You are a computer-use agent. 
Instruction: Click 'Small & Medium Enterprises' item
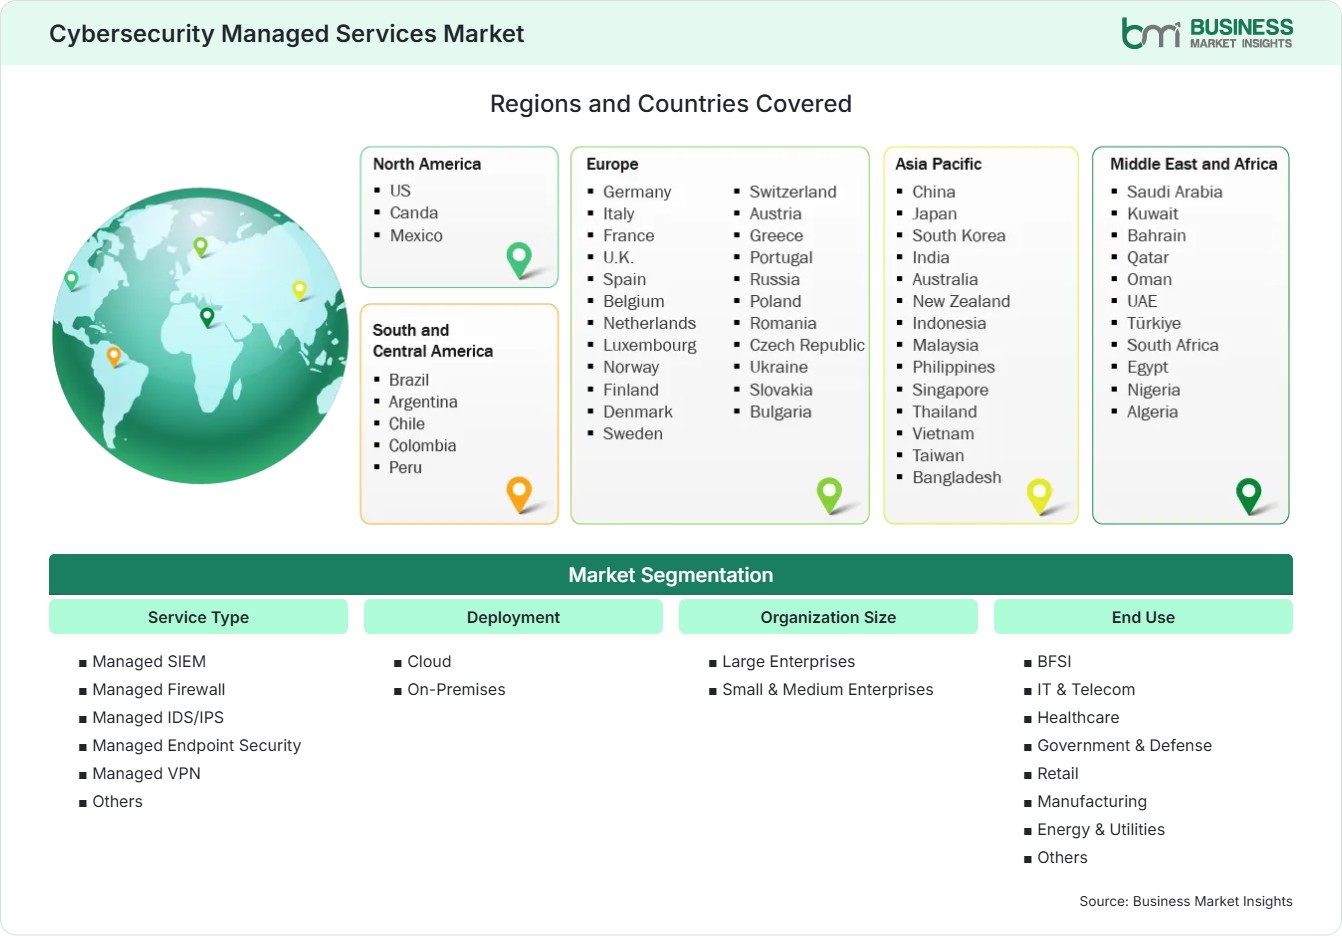[x=828, y=689]
